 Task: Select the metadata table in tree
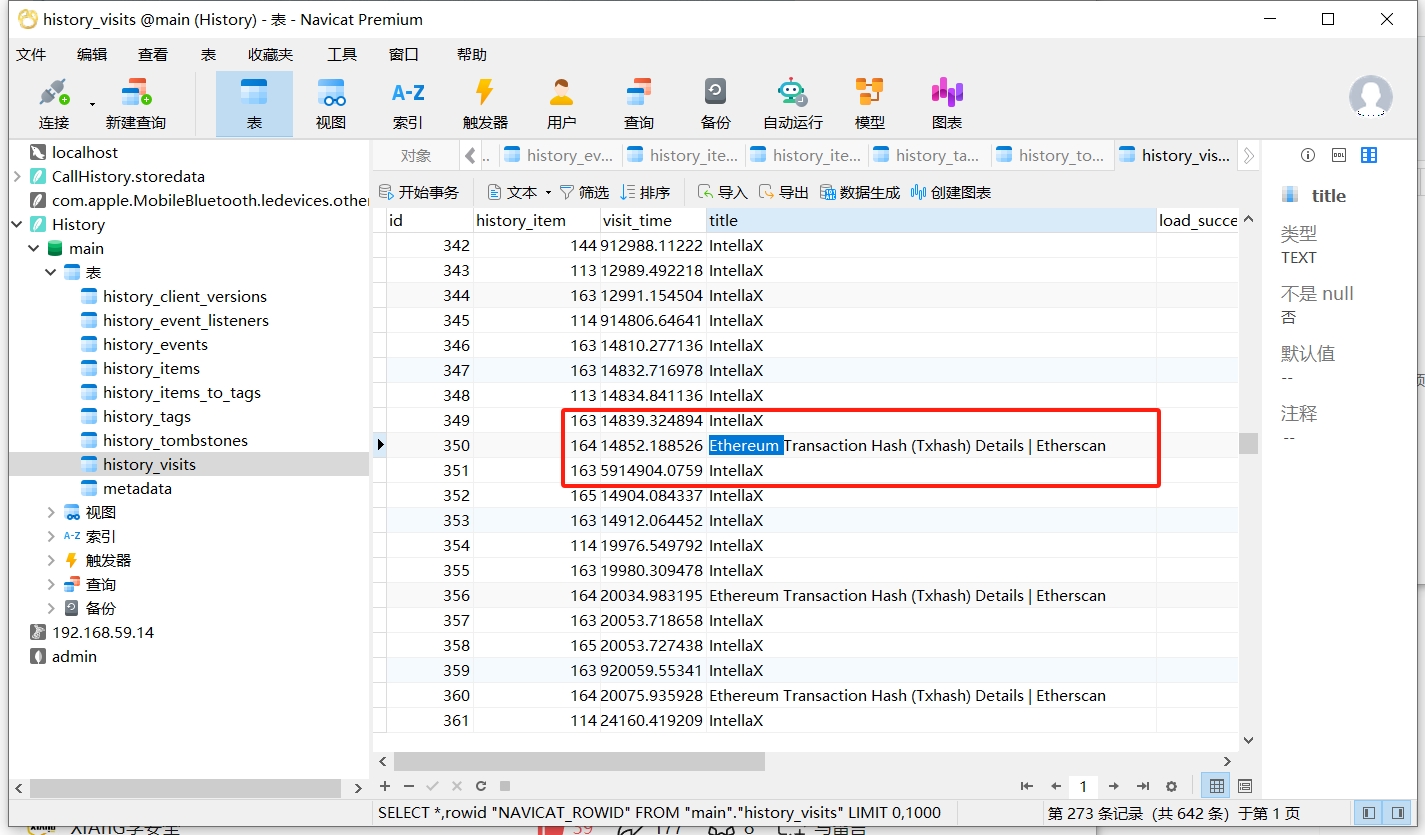coord(137,488)
